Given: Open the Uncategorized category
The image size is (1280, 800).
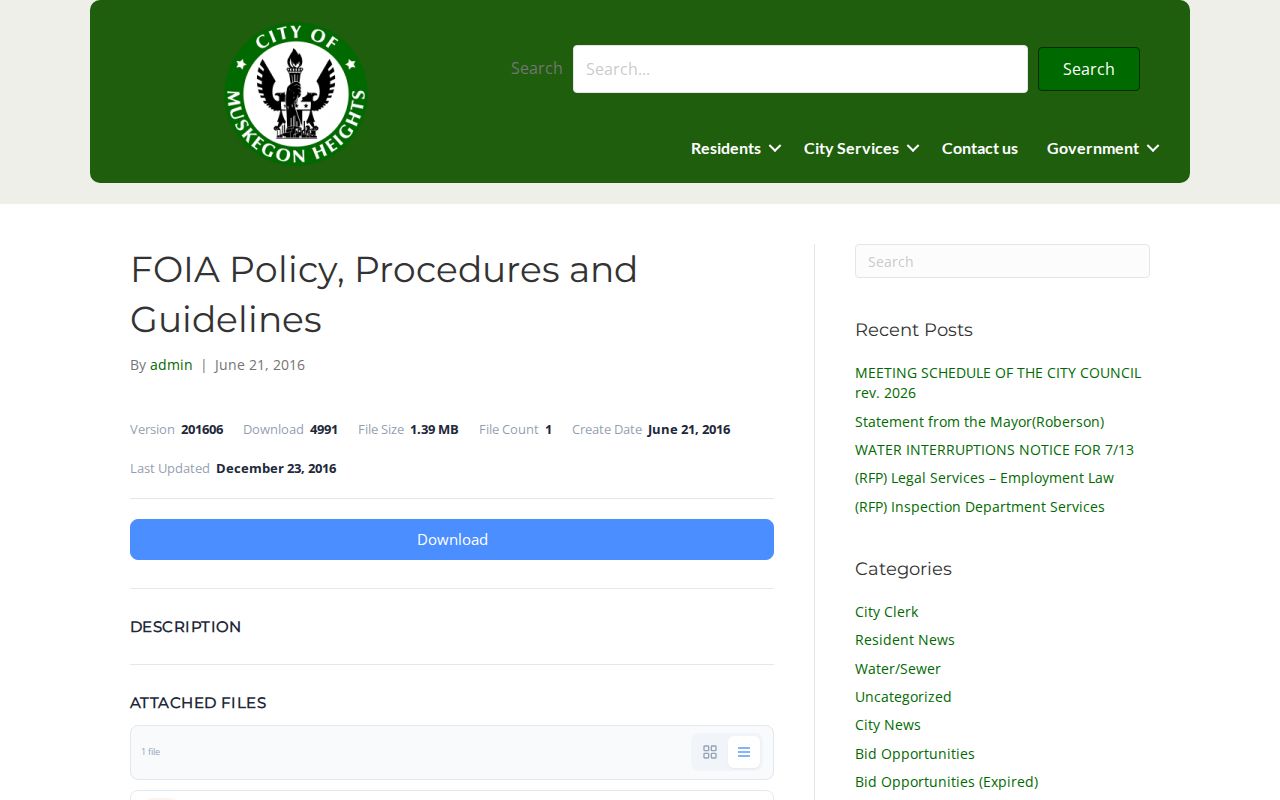Looking at the screenshot, I should point(903,697).
